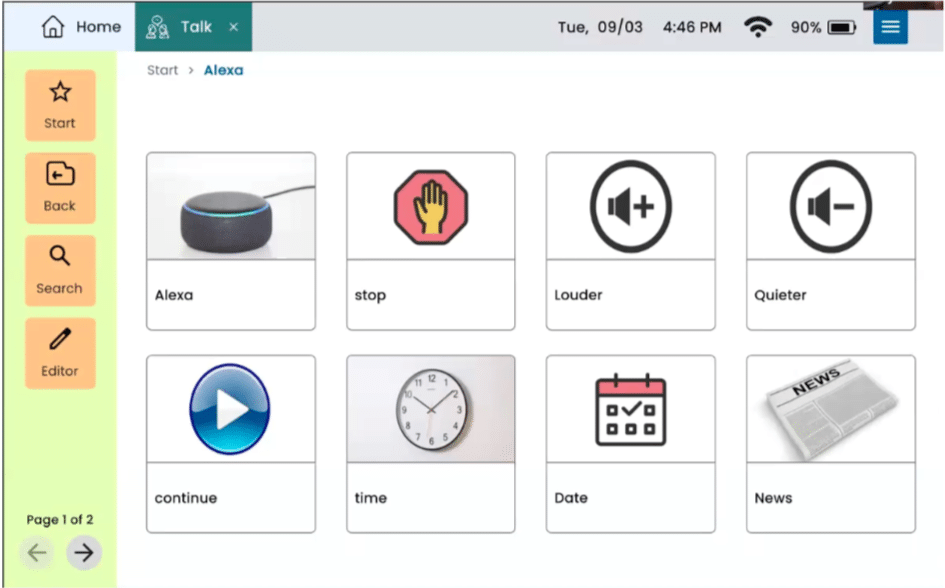Open the hamburger menu at top right
Viewport: 945px width, 588px height.
[x=889, y=27]
